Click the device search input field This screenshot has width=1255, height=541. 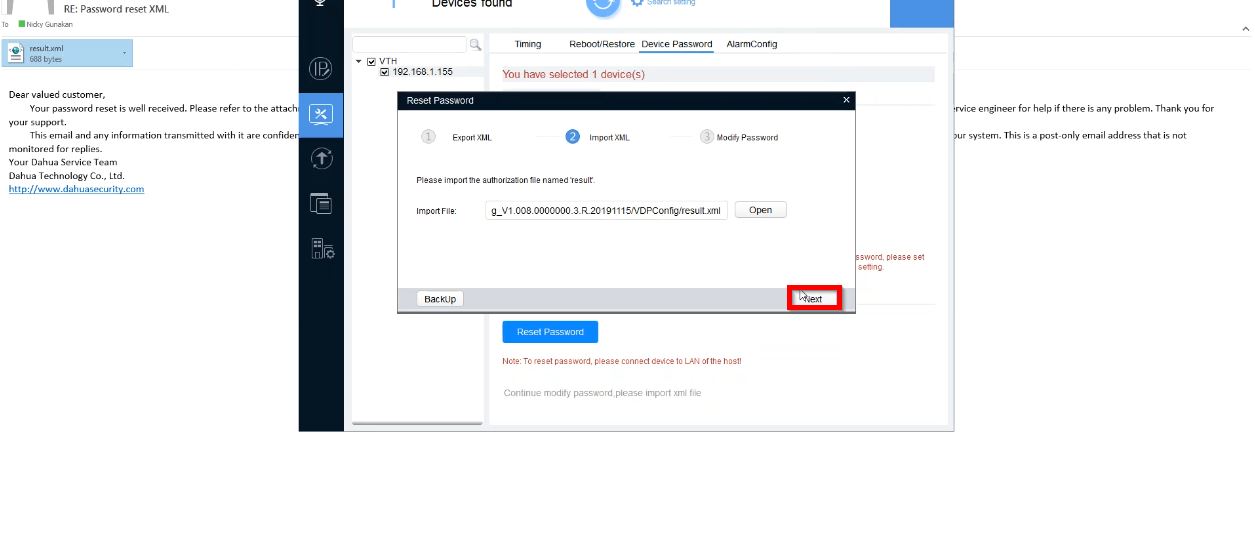410,45
